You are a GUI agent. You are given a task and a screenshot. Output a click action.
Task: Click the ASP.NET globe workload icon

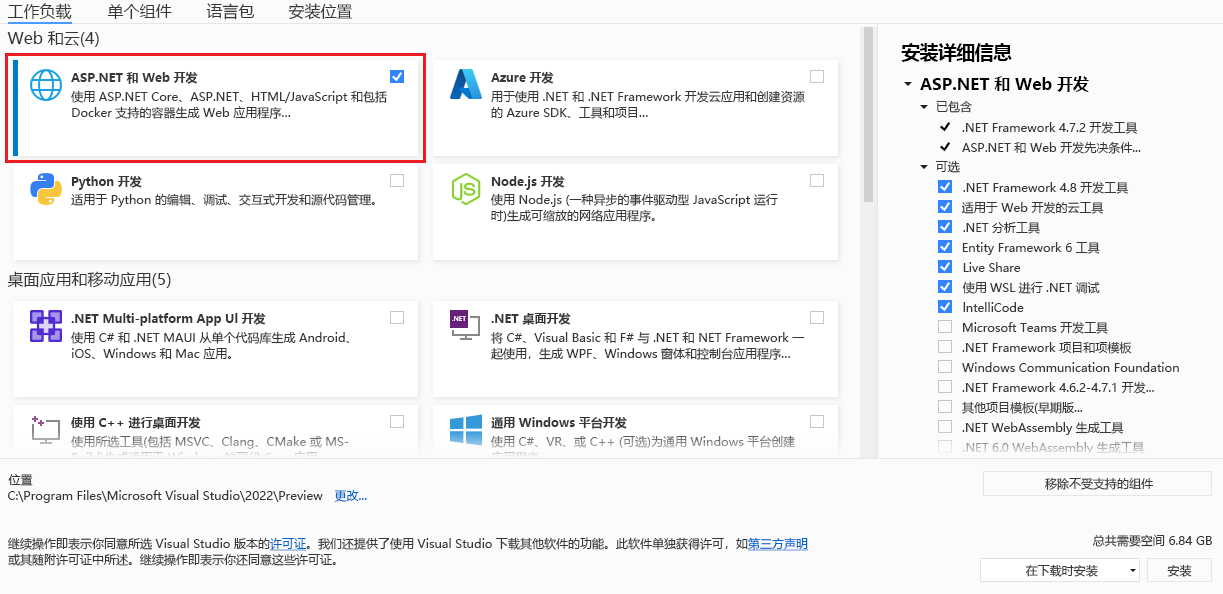(x=46, y=86)
